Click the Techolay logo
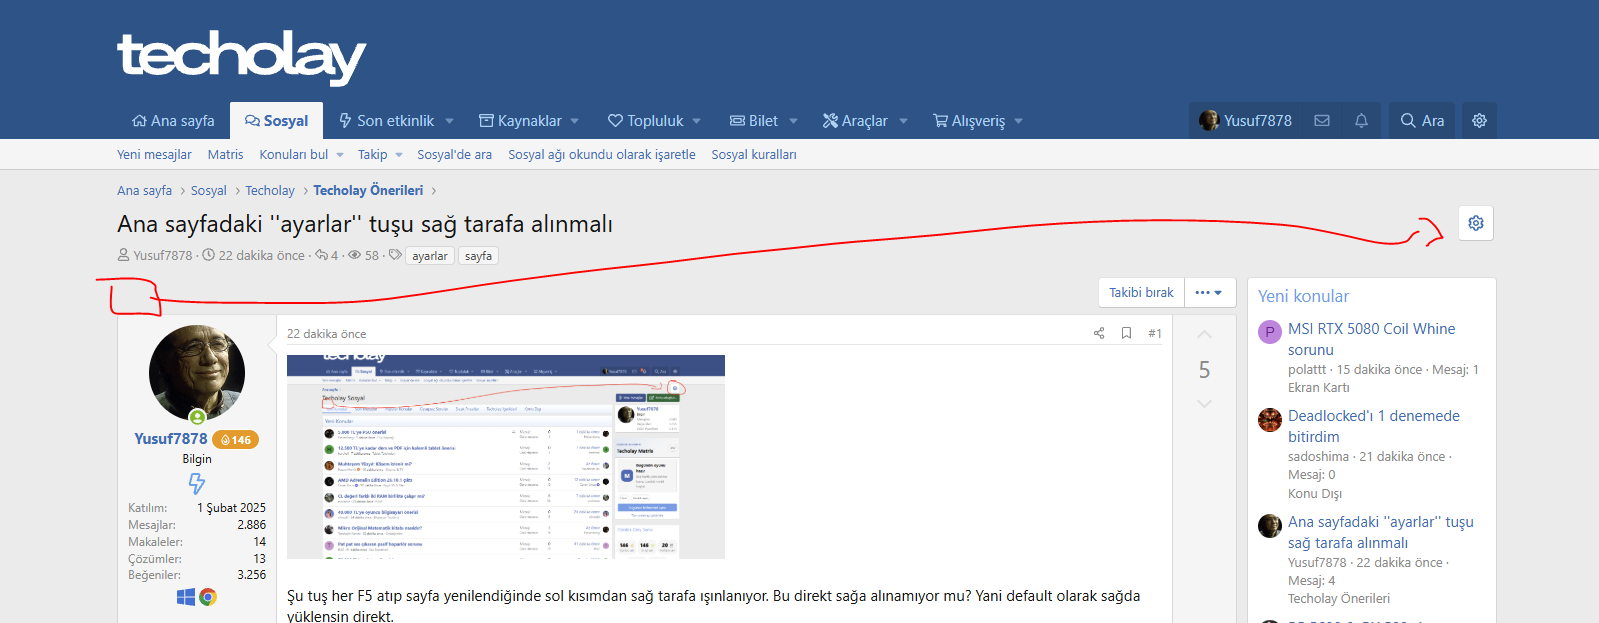The height and width of the screenshot is (623, 1599). (242, 57)
